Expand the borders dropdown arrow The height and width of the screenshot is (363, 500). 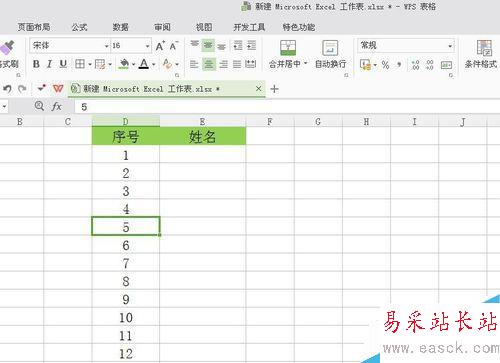(90, 64)
